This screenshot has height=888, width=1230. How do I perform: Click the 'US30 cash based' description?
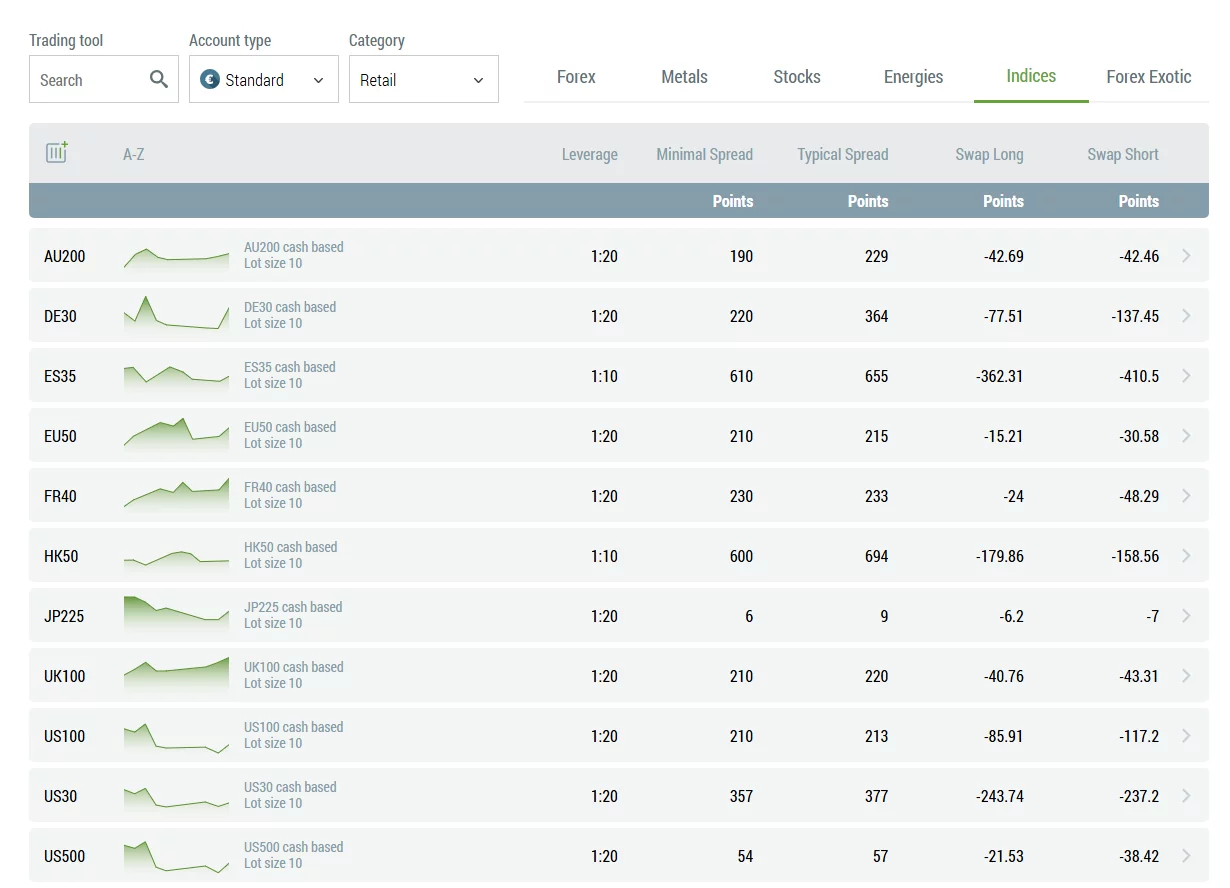tap(290, 787)
